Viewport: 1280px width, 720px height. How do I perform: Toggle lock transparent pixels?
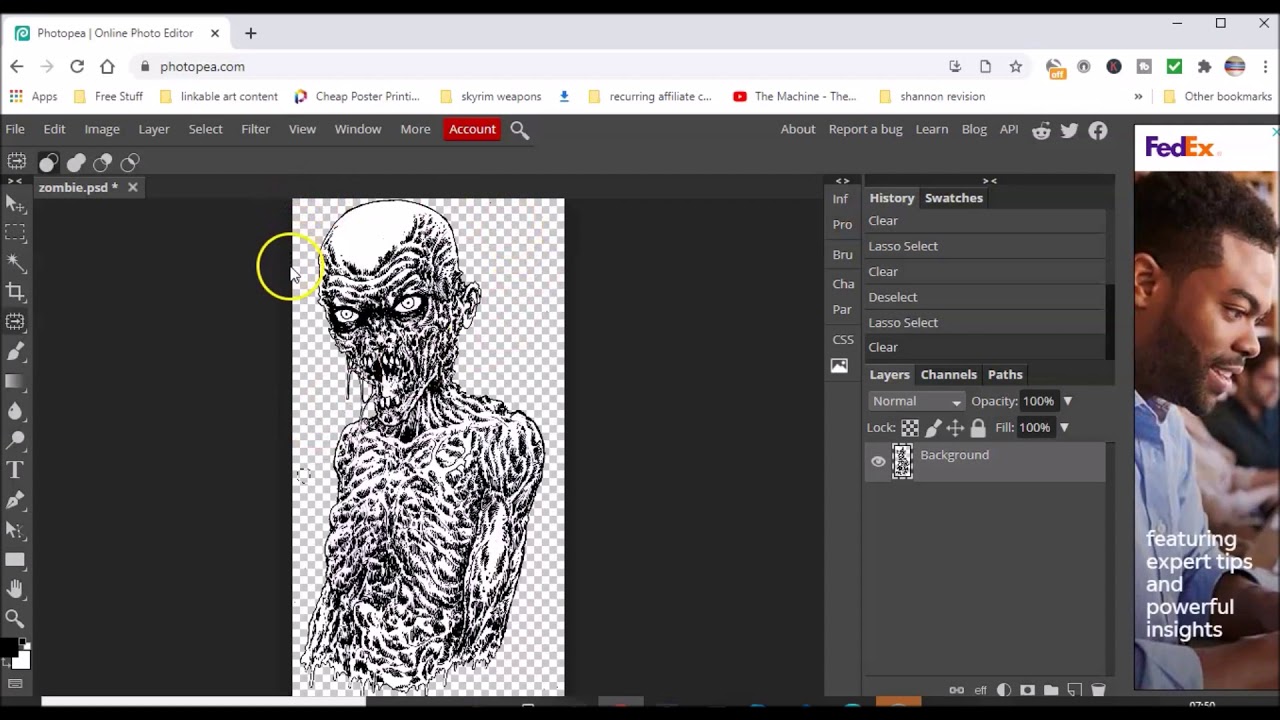click(910, 428)
